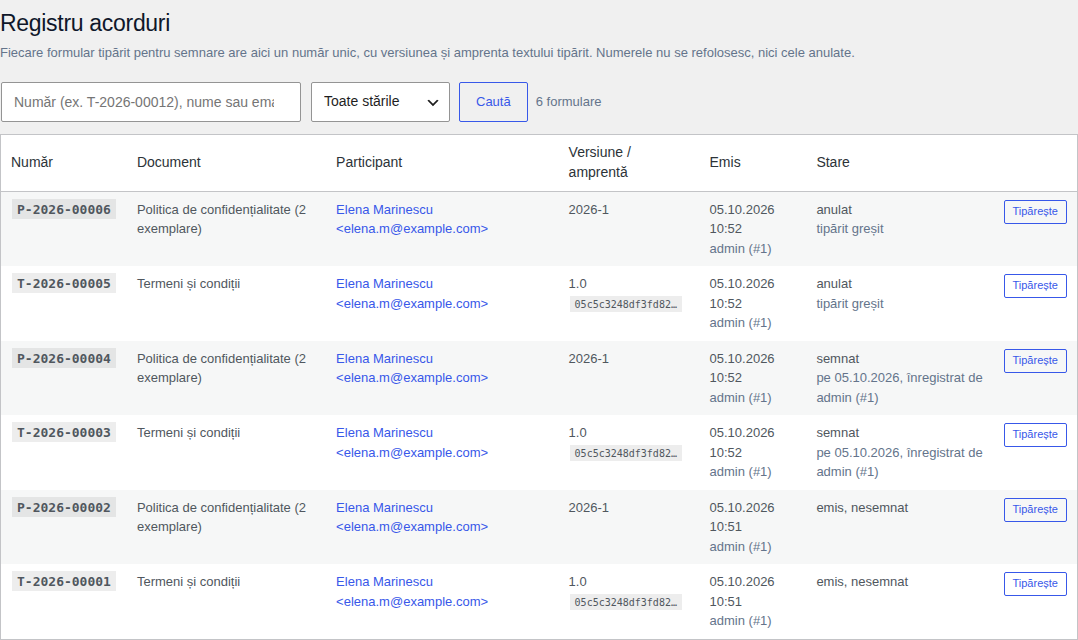The width and height of the screenshot is (1078, 640).
Task: Click the hash fingerprint in row T-2026-00003
Action: pos(626,454)
